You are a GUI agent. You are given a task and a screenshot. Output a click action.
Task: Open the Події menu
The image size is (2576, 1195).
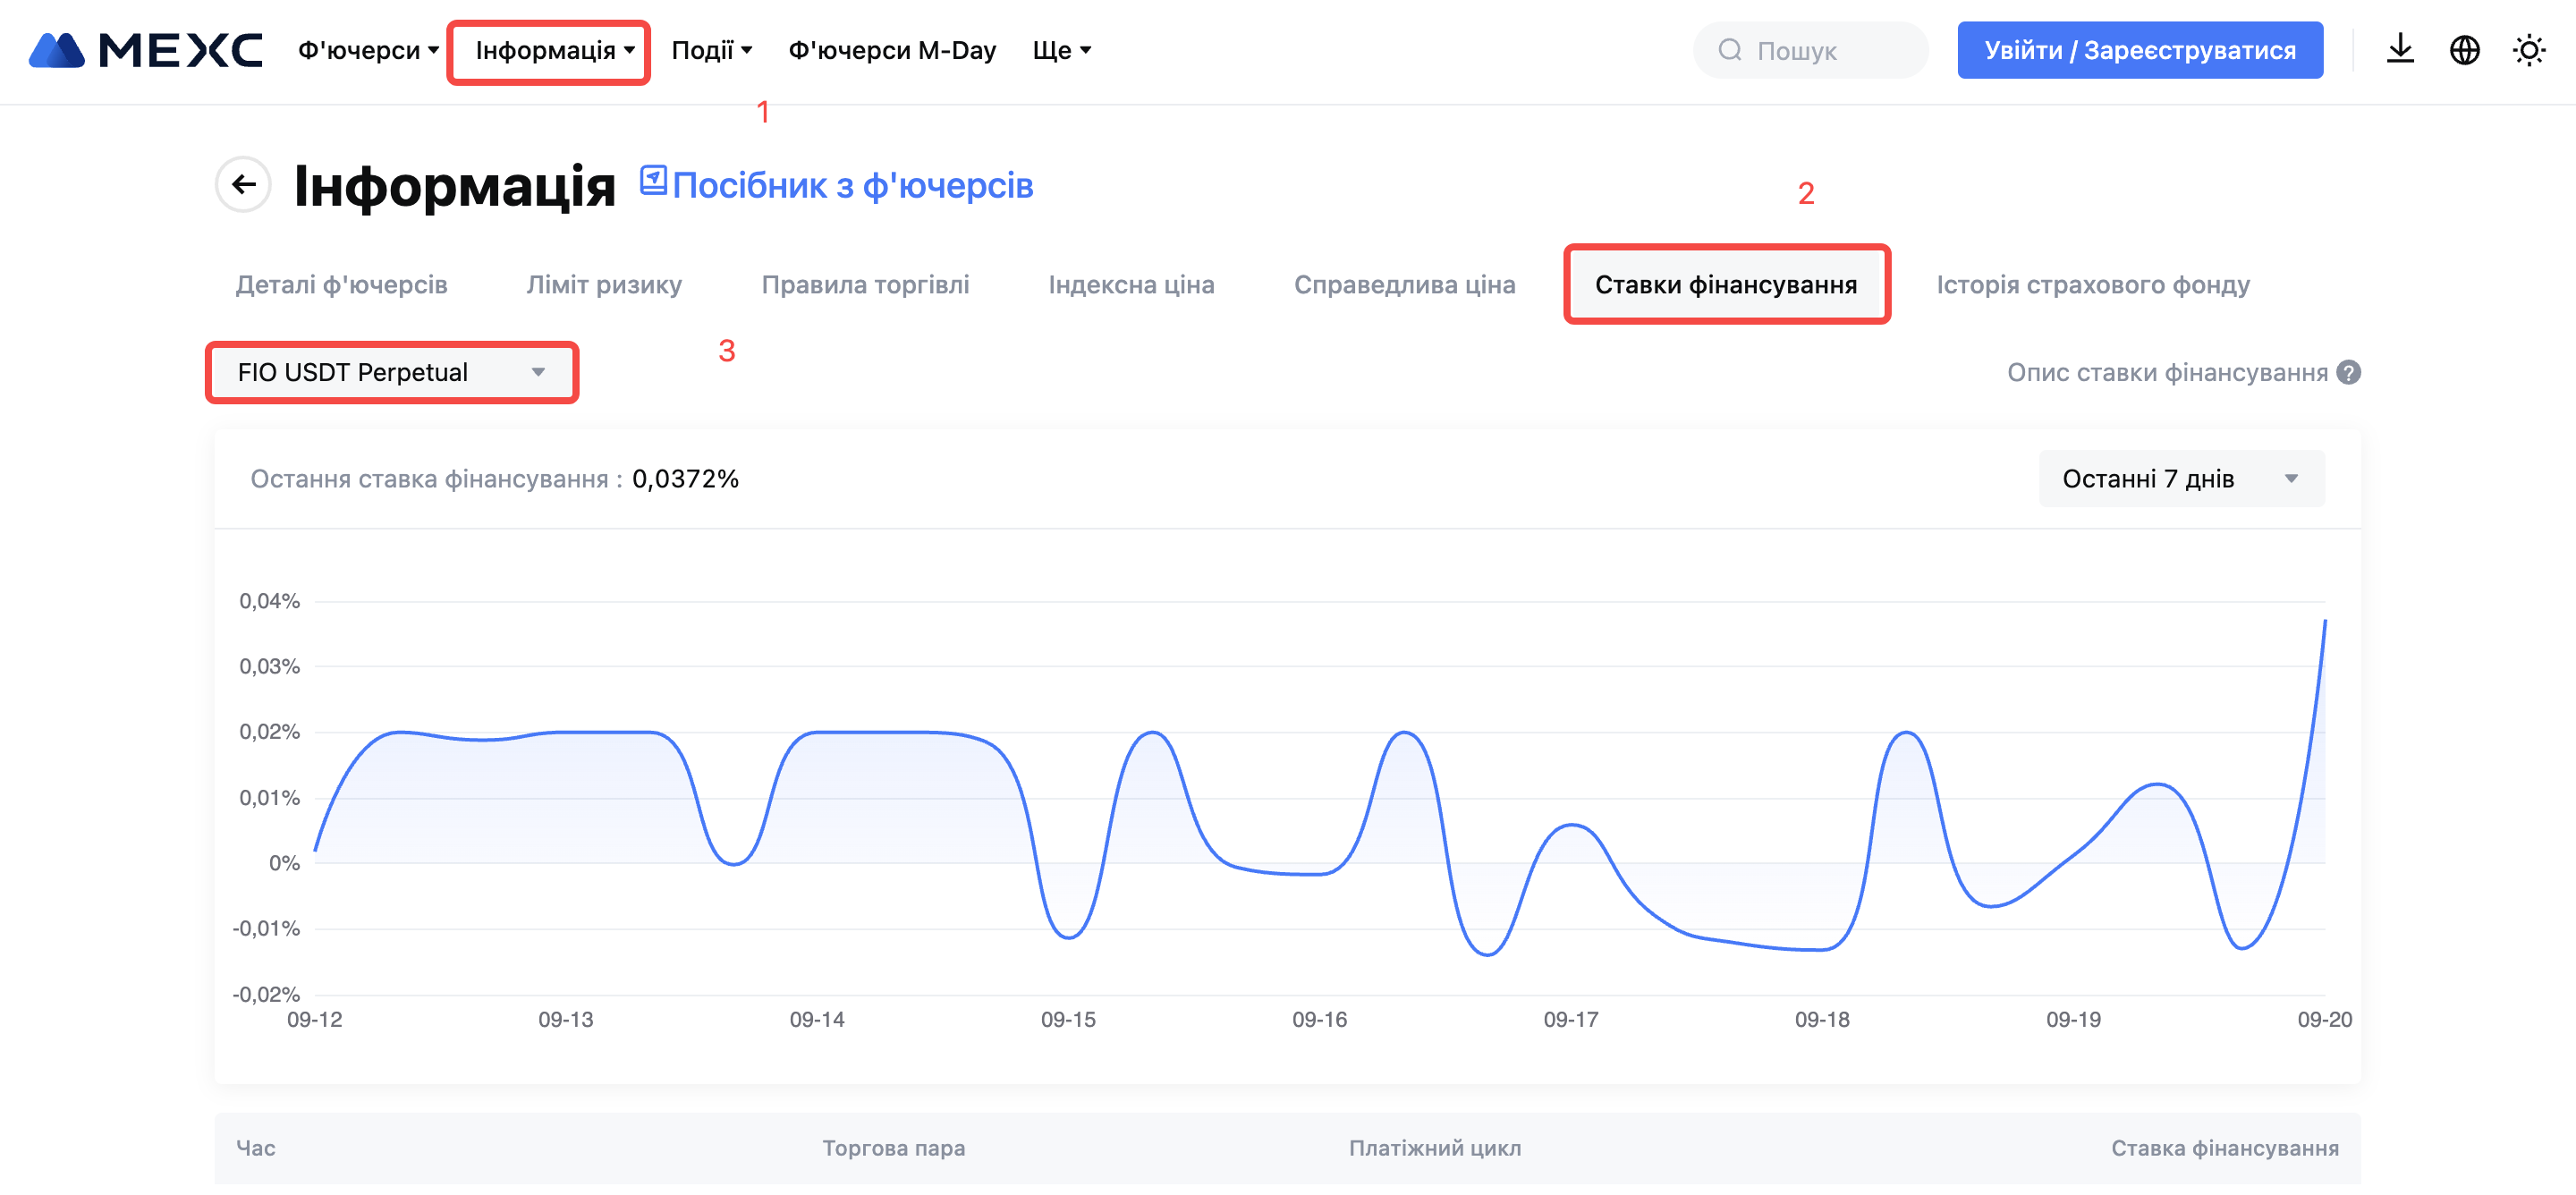pyautogui.click(x=711, y=50)
